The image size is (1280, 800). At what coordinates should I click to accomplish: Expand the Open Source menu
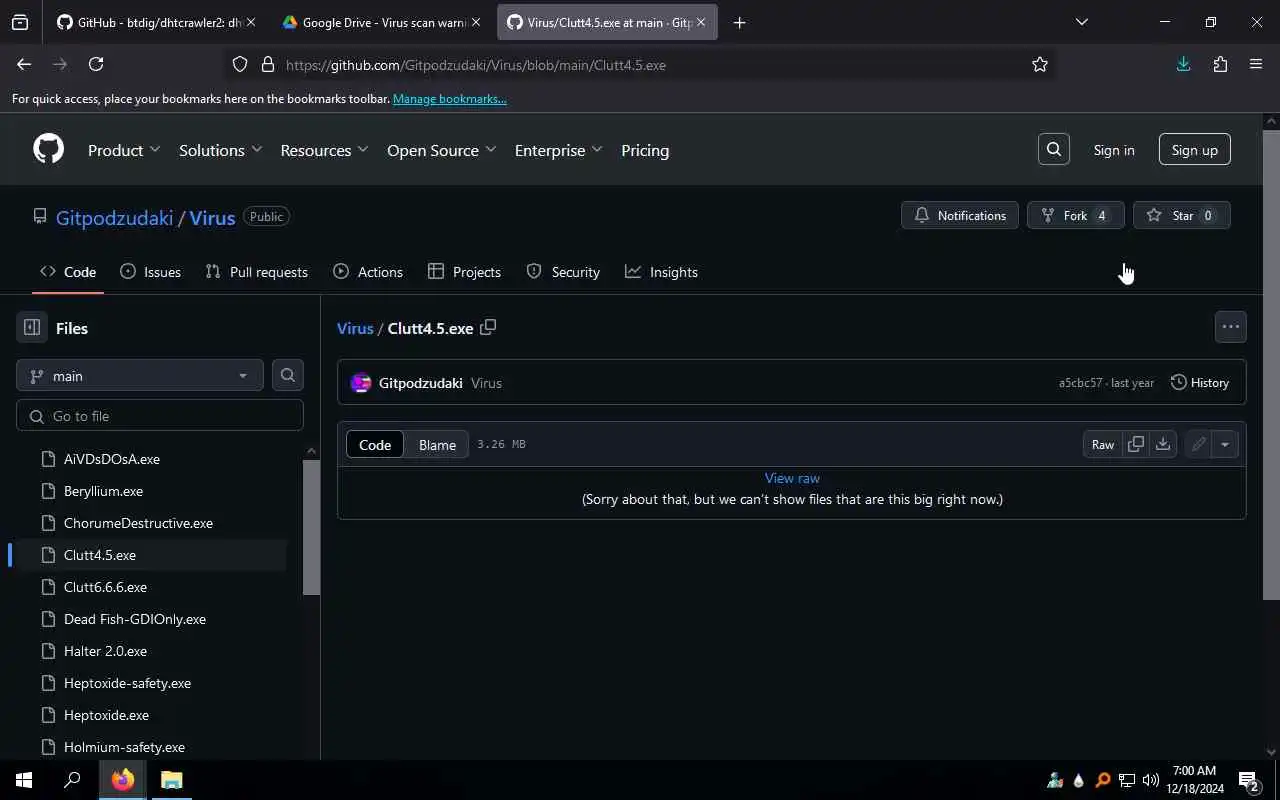click(442, 150)
